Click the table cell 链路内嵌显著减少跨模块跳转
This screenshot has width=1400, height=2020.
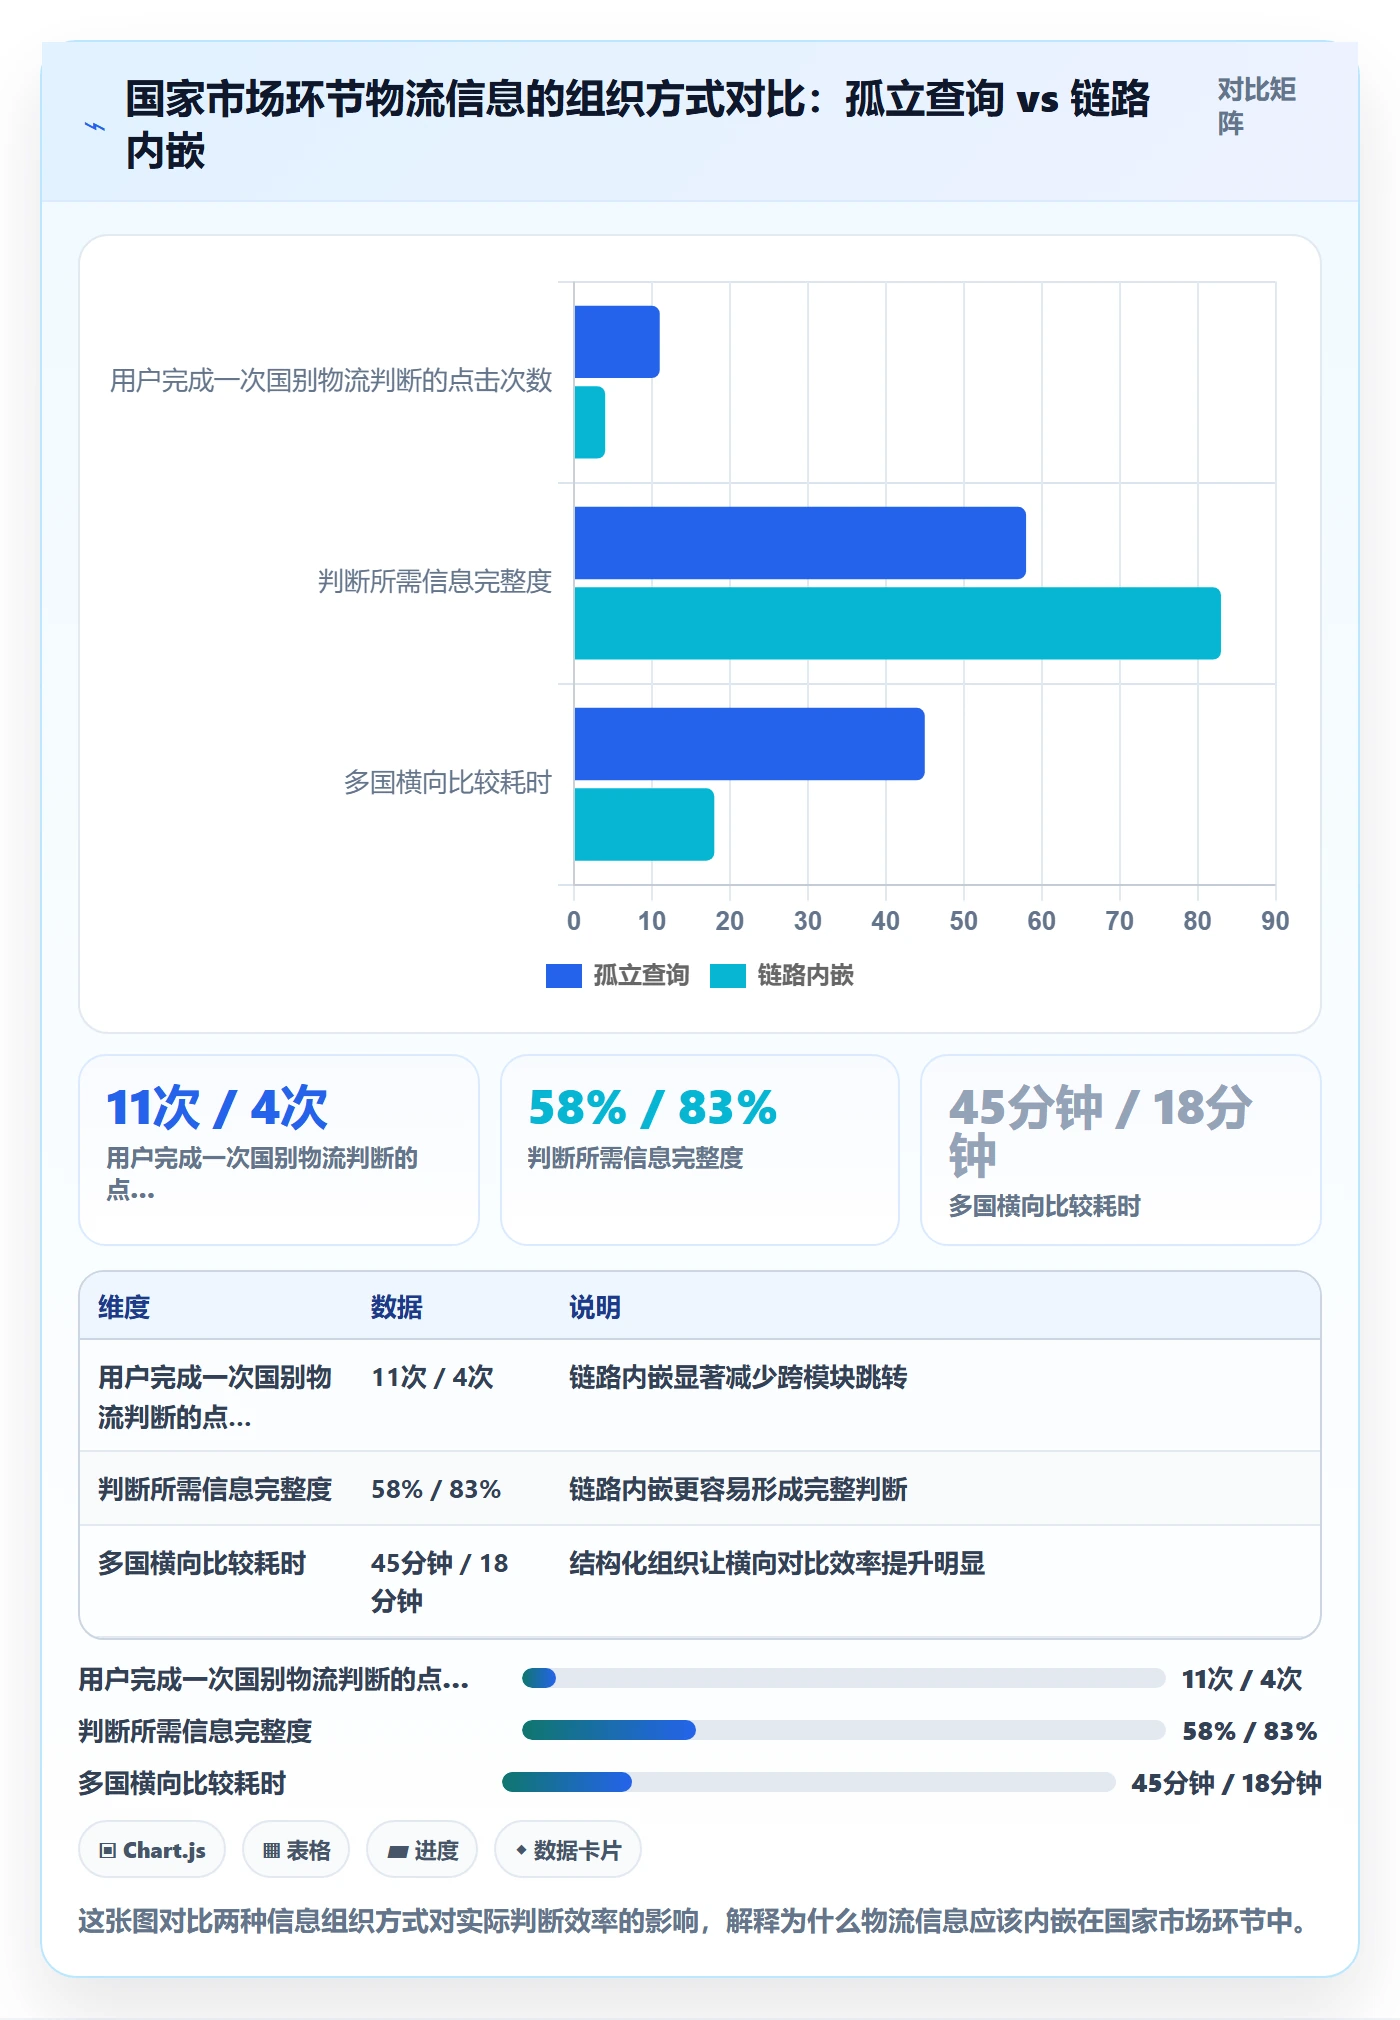pyautogui.click(x=738, y=1377)
